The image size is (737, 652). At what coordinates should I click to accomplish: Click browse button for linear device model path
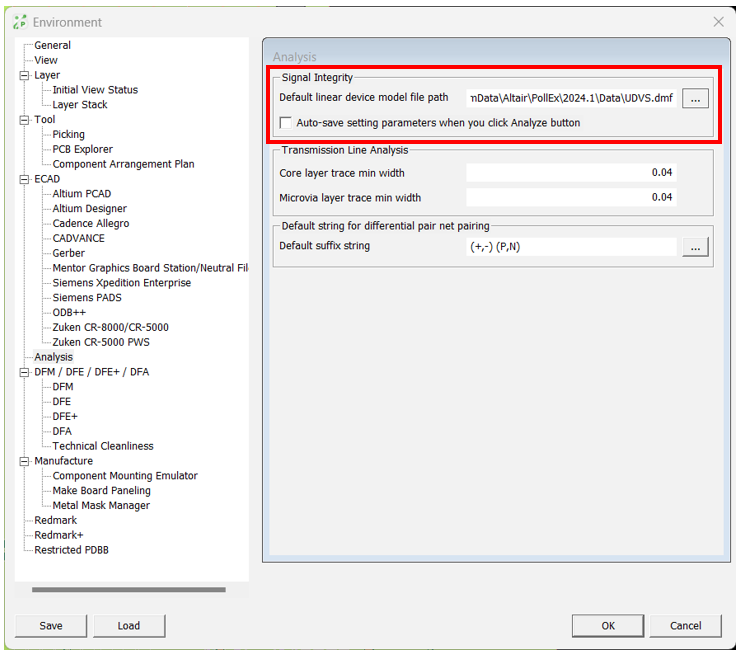(x=696, y=98)
